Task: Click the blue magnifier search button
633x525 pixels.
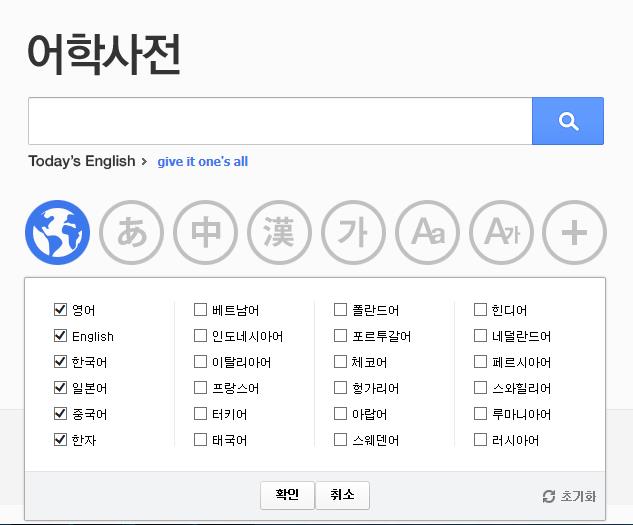Action: (568, 121)
